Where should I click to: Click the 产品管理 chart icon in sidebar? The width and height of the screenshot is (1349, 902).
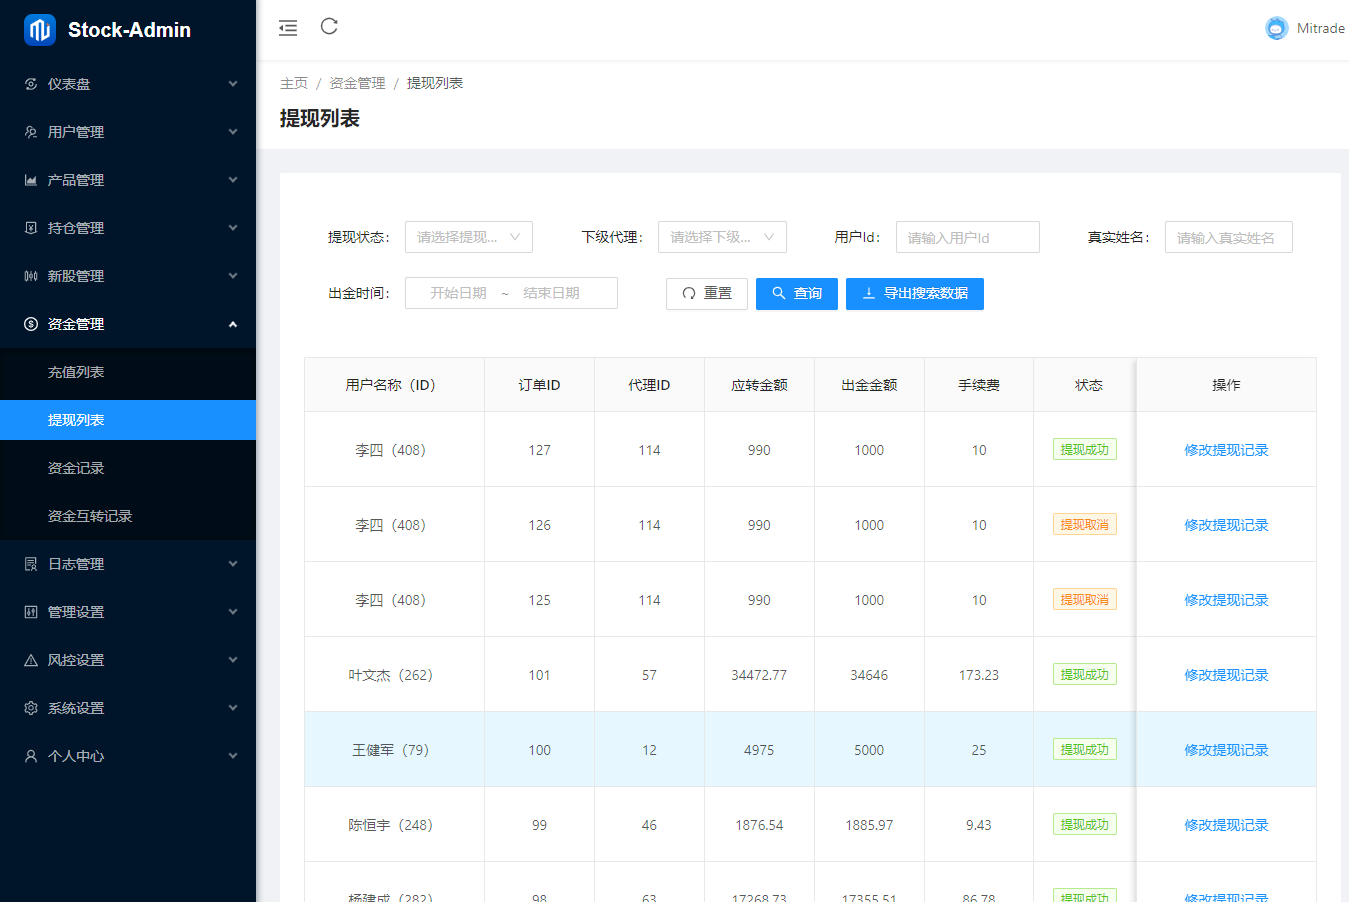tap(31, 180)
